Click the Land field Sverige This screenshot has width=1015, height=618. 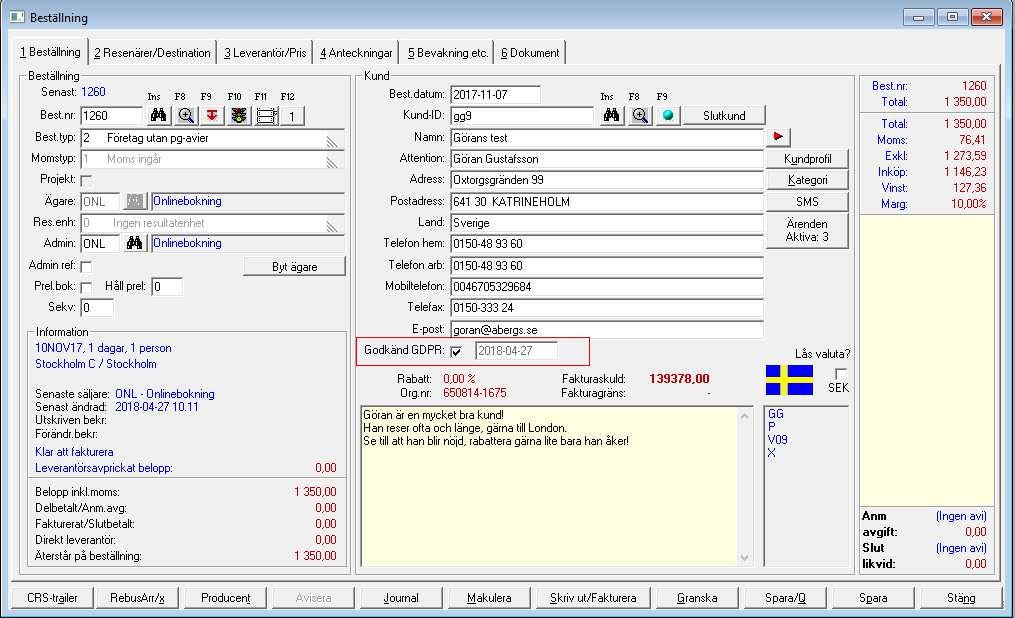click(x=607, y=223)
